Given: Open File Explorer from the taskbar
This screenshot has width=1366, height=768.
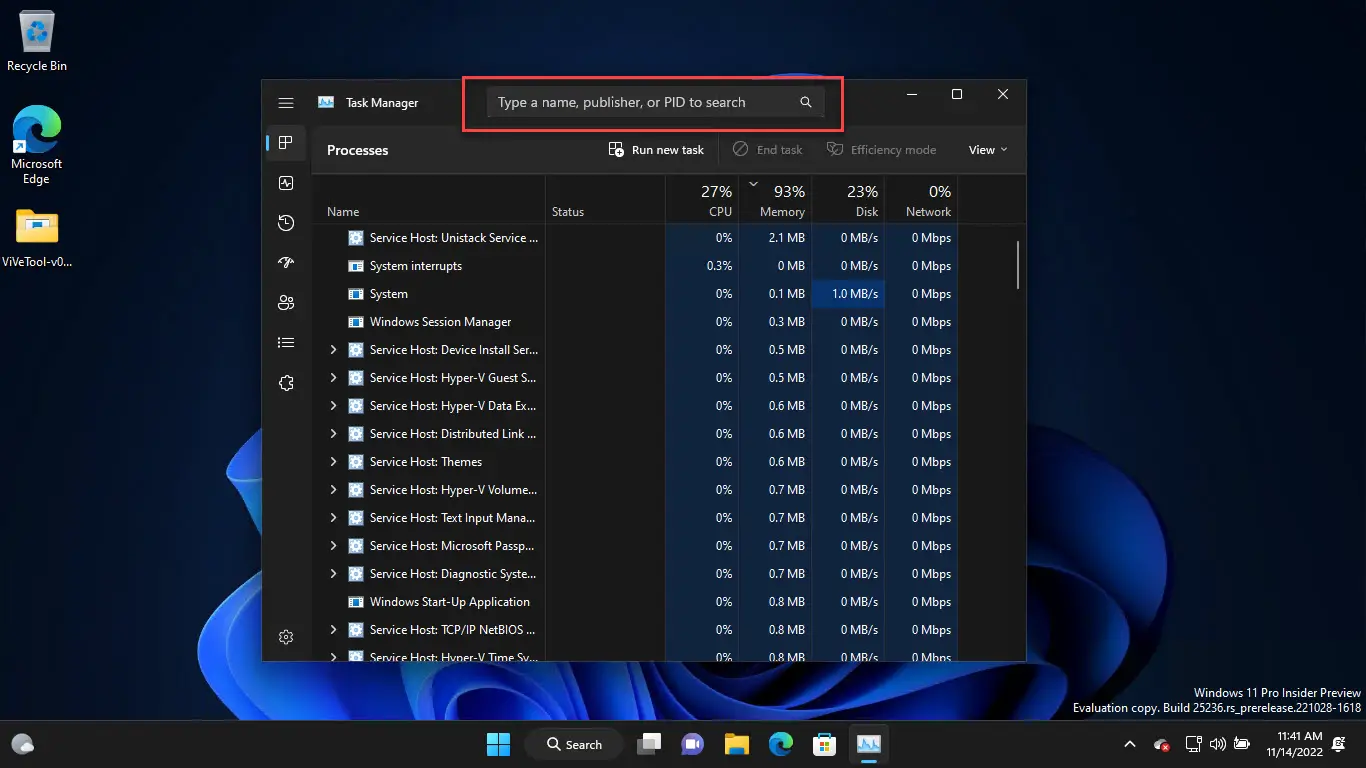Looking at the screenshot, I should coord(737,744).
